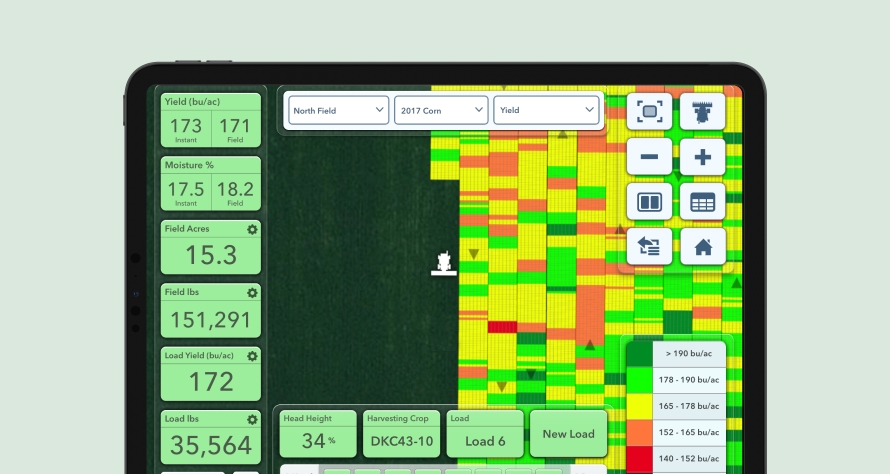890x474 pixels.
Task: Open the data table grid icon
Action: coord(702,202)
